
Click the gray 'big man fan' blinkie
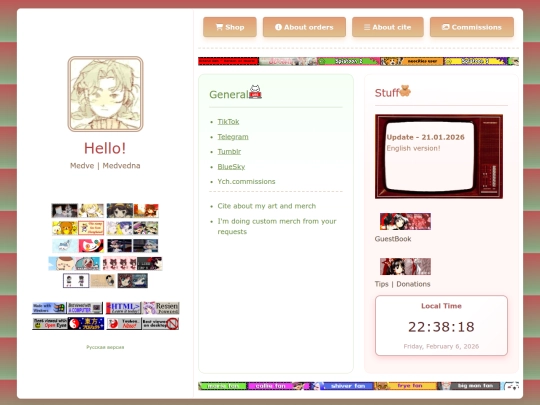[468, 386]
